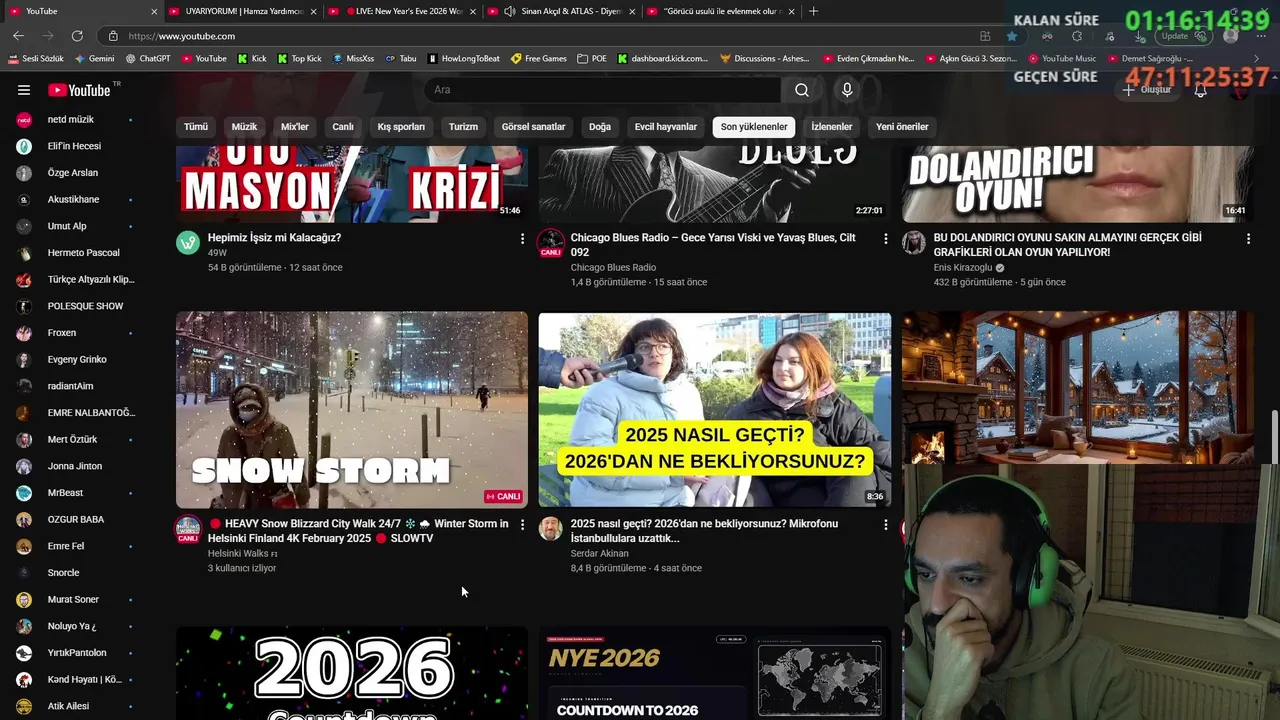Select the Yeni öneriler chip

pyautogui.click(x=902, y=127)
